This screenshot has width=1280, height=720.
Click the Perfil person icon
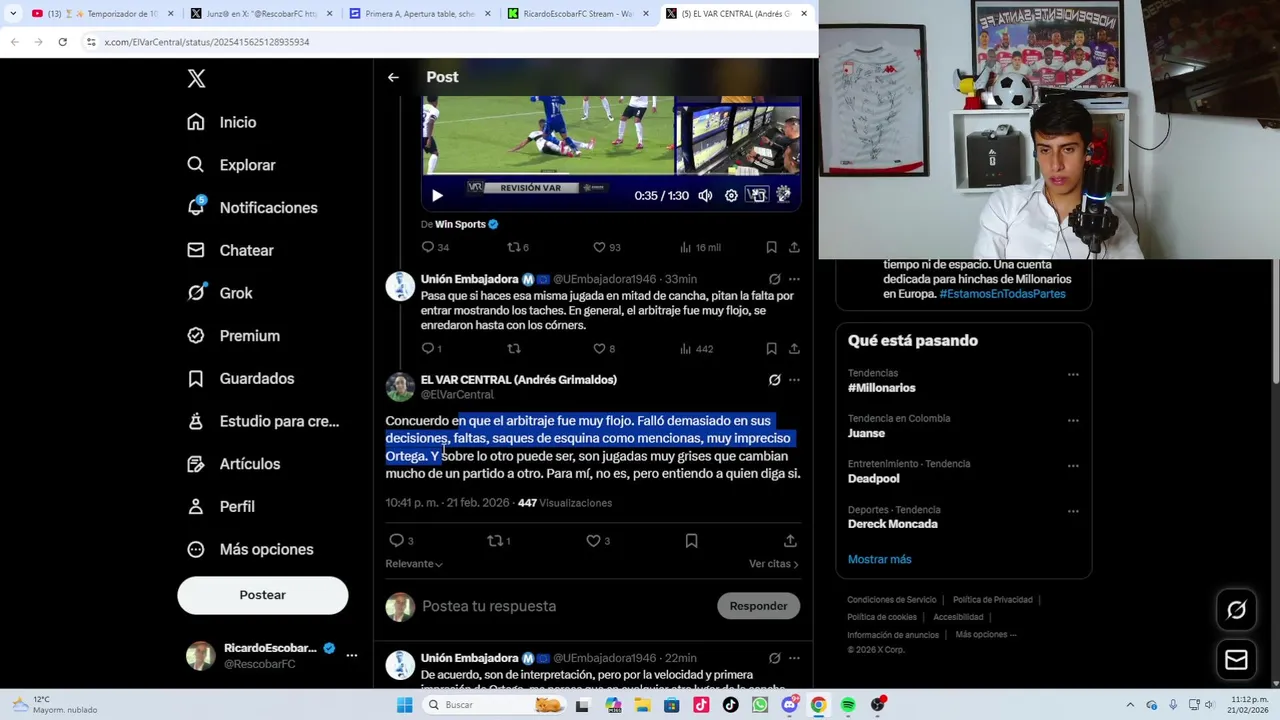(196, 506)
